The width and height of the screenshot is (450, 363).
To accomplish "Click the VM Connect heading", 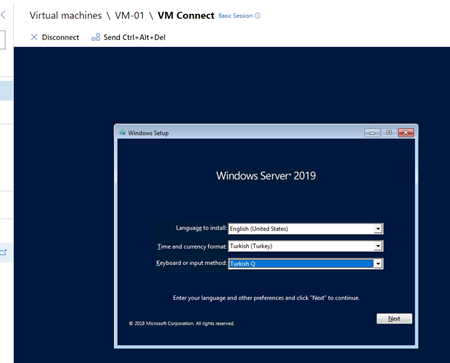I will coord(186,15).
